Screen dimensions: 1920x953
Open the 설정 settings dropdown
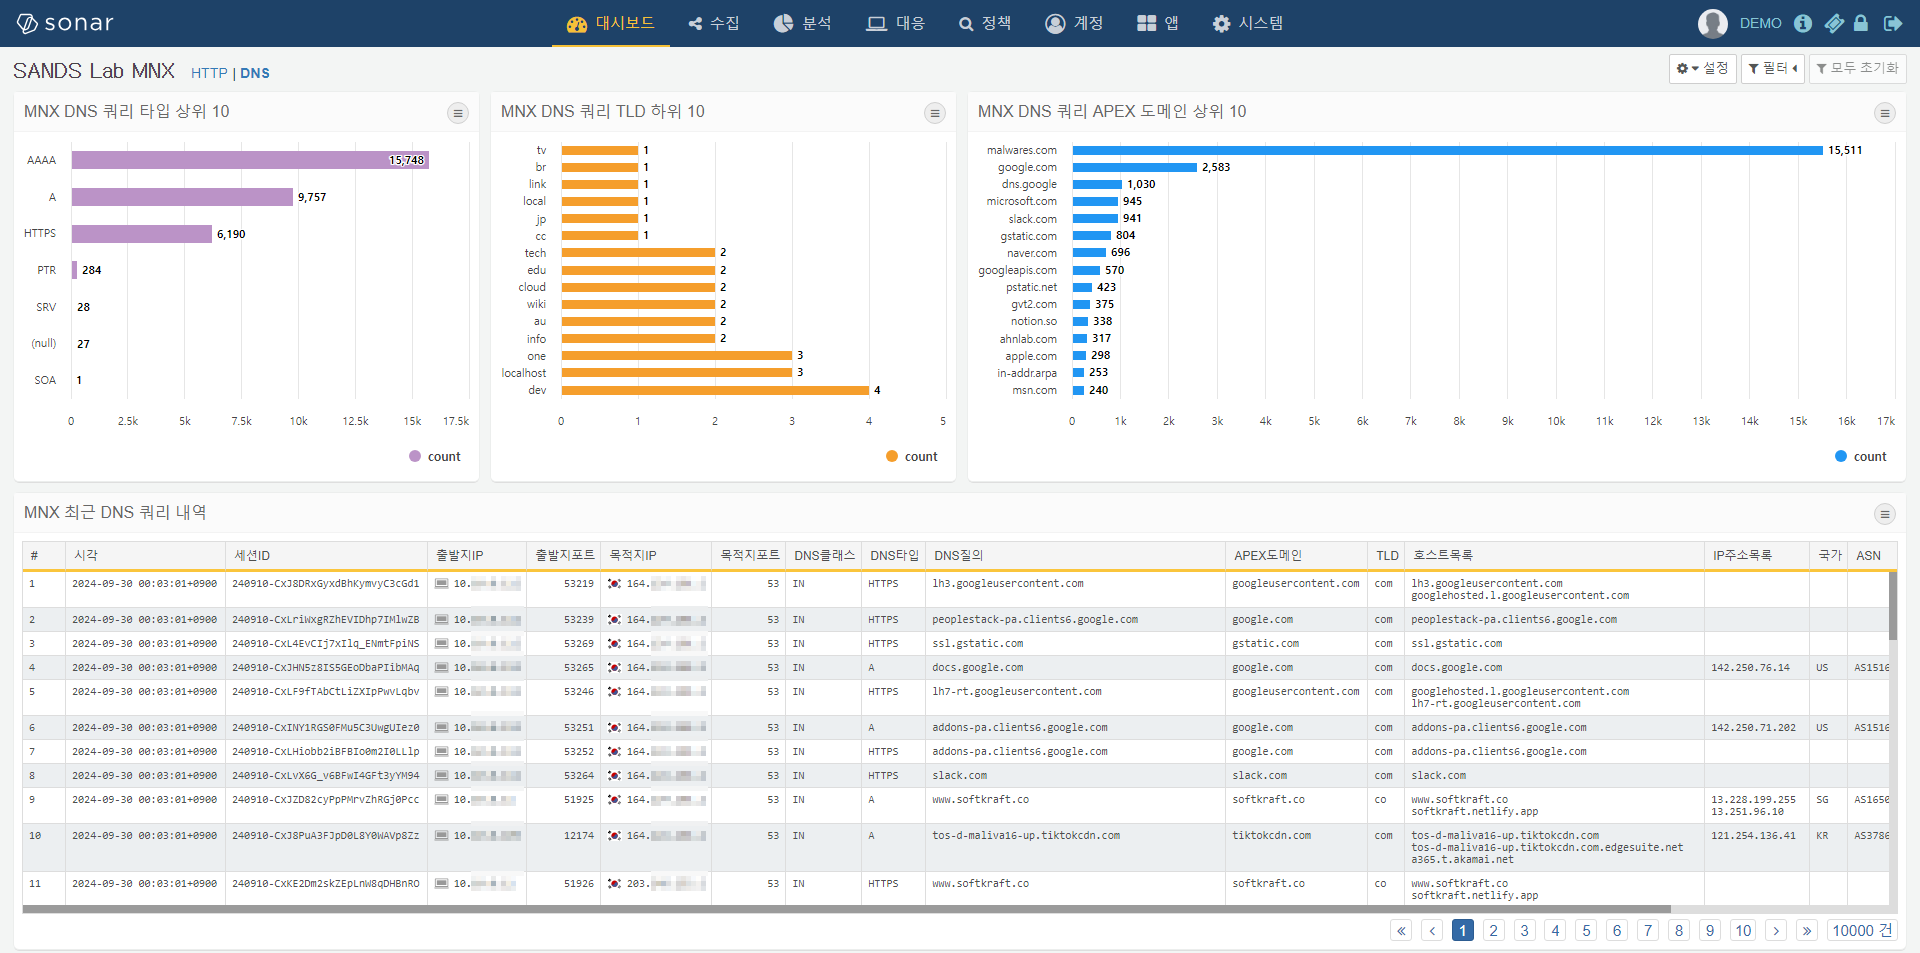pyautogui.click(x=1702, y=68)
